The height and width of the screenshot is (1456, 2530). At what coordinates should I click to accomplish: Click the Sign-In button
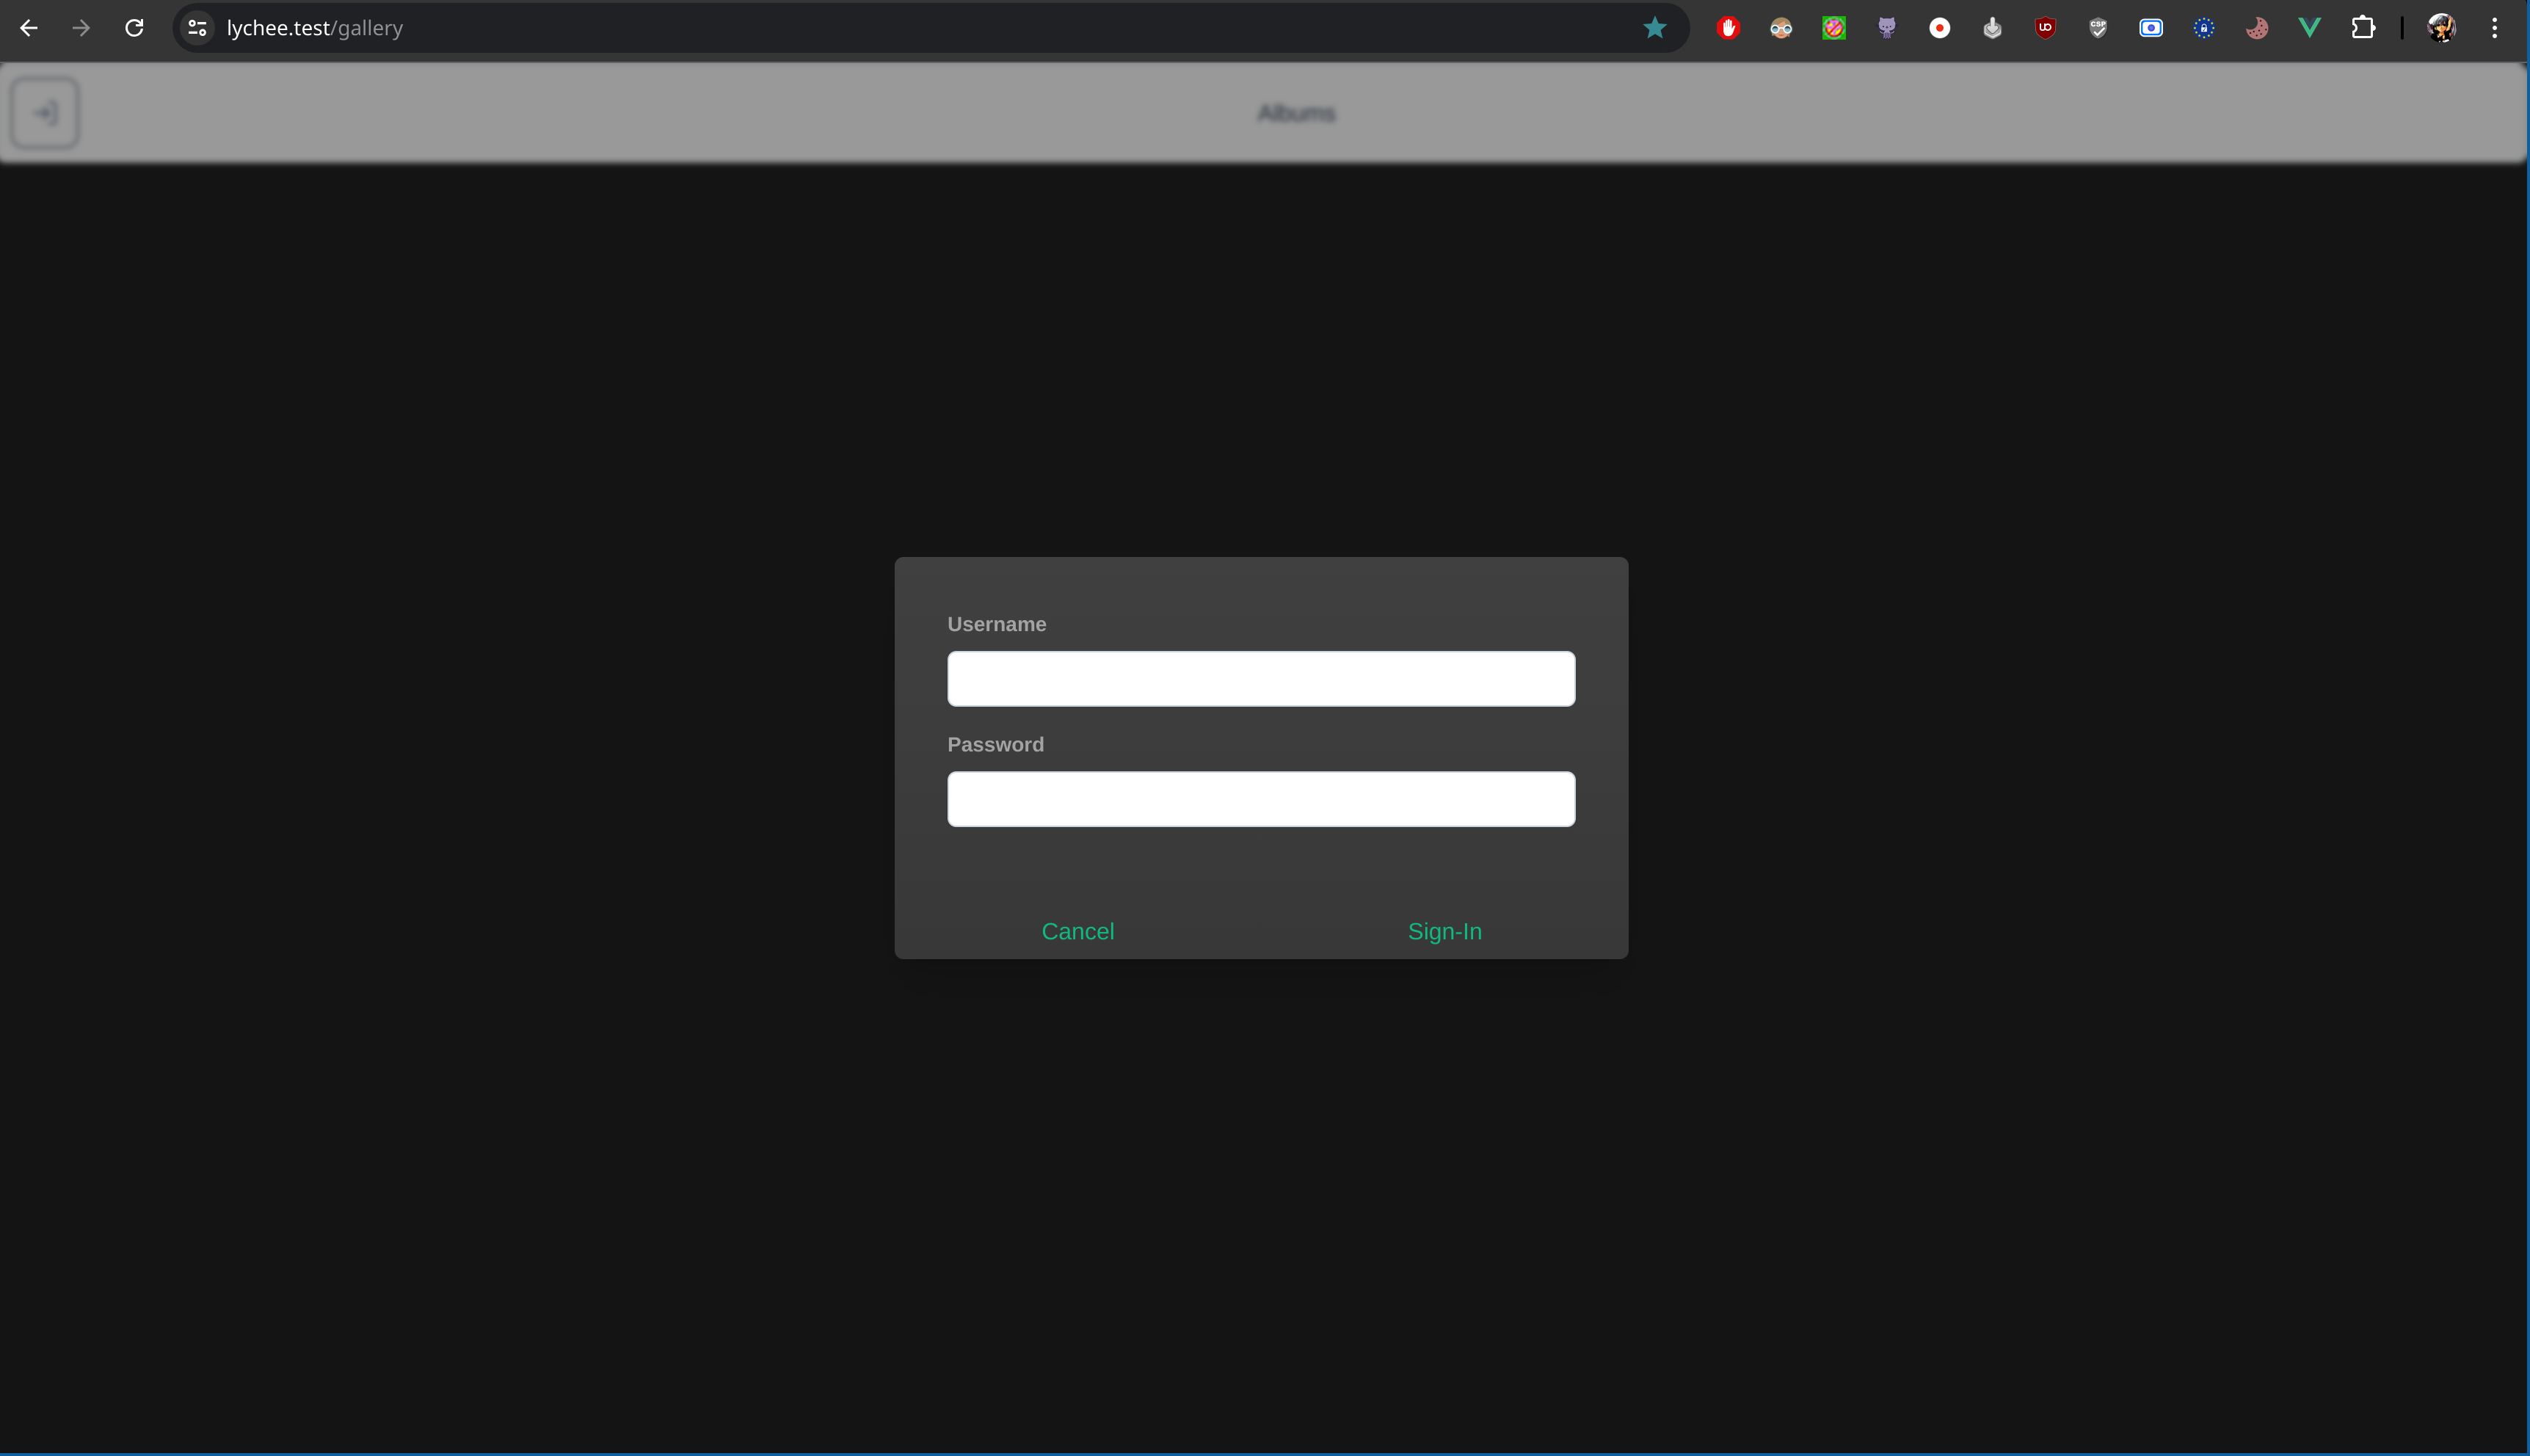pyautogui.click(x=1445, y=931)
